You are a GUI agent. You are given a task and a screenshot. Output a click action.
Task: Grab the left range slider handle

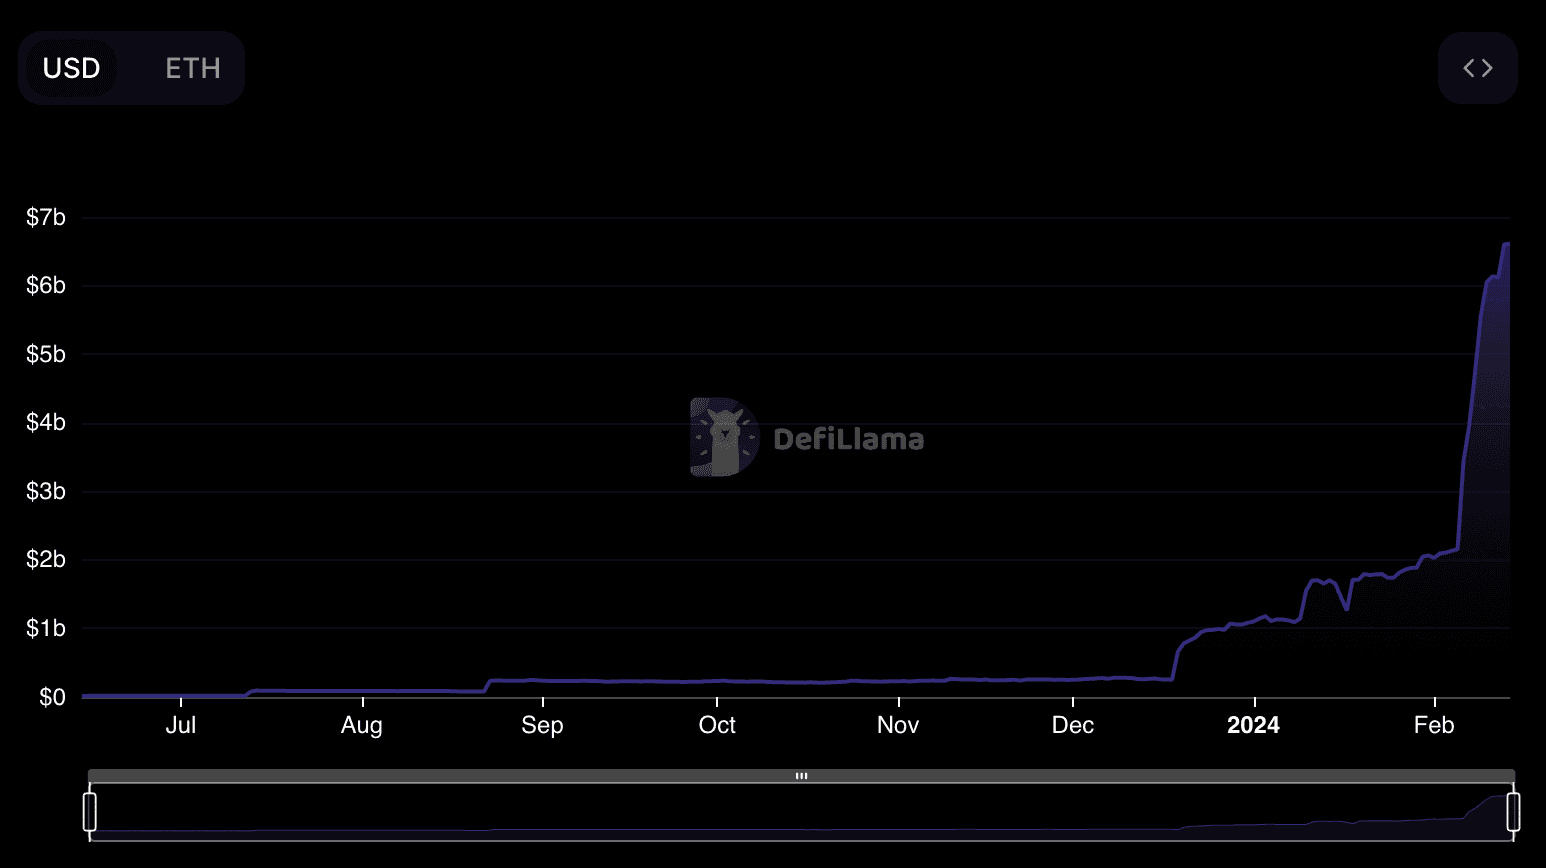coord(90,810)
